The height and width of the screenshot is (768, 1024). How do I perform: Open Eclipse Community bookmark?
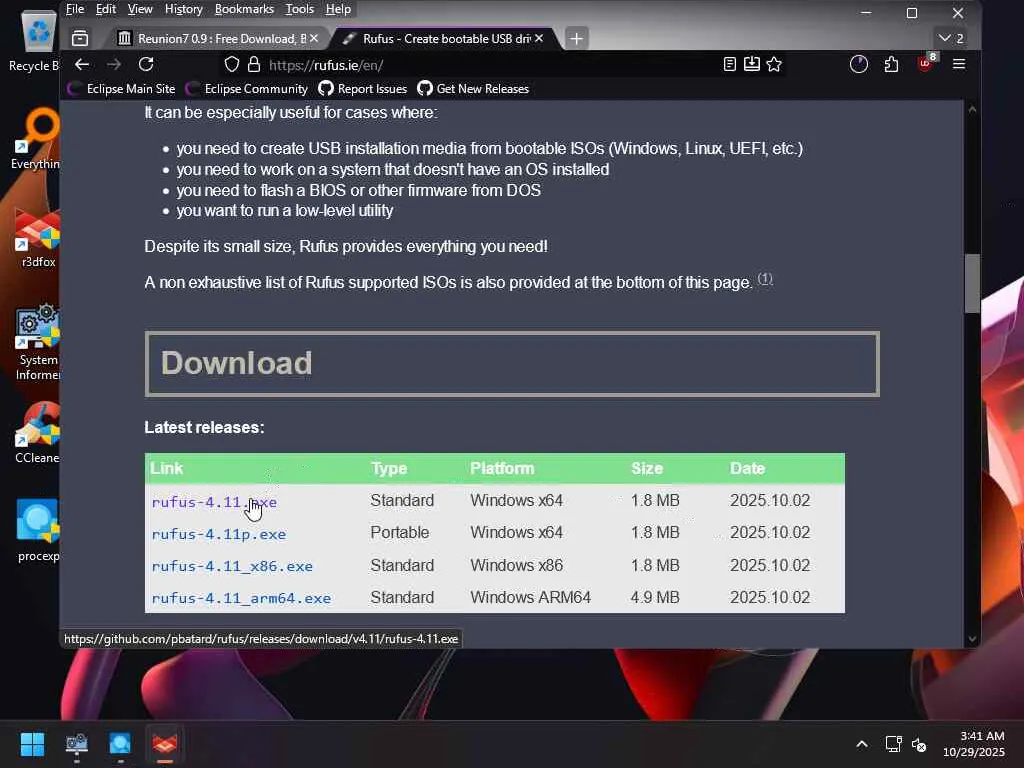[x=247, y=89]
